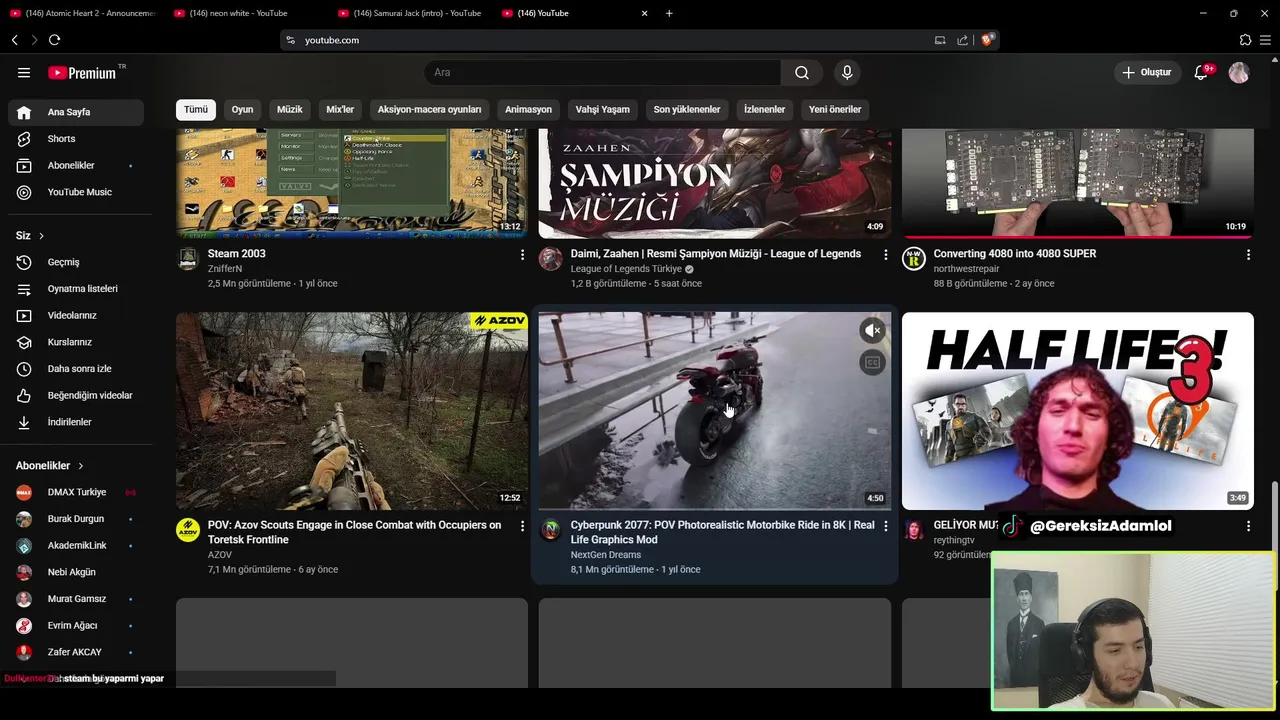Open YouTube Music from sidebar
This screenshot has width=1280, height=720.
click(x=76, y=192)
